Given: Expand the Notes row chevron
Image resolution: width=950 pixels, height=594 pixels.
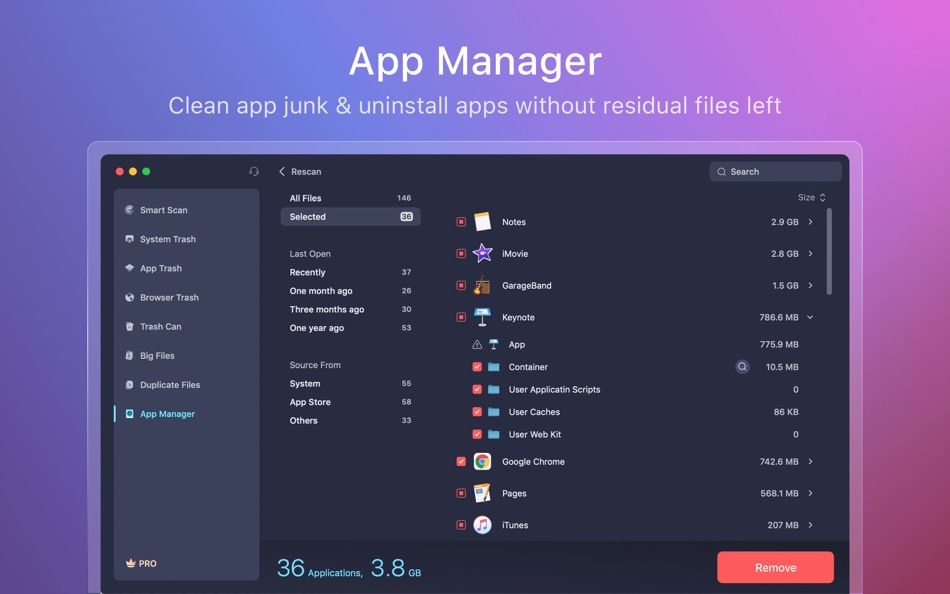Looking at the screenshot, I should pos(811,222).
